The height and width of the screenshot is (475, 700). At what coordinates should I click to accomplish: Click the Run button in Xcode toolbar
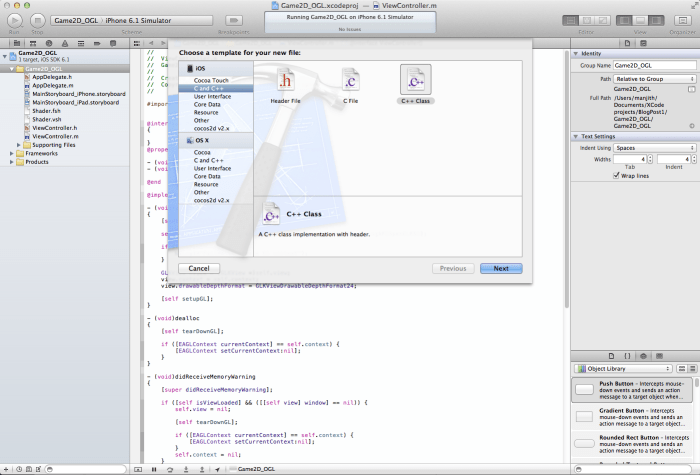point(14,21)
